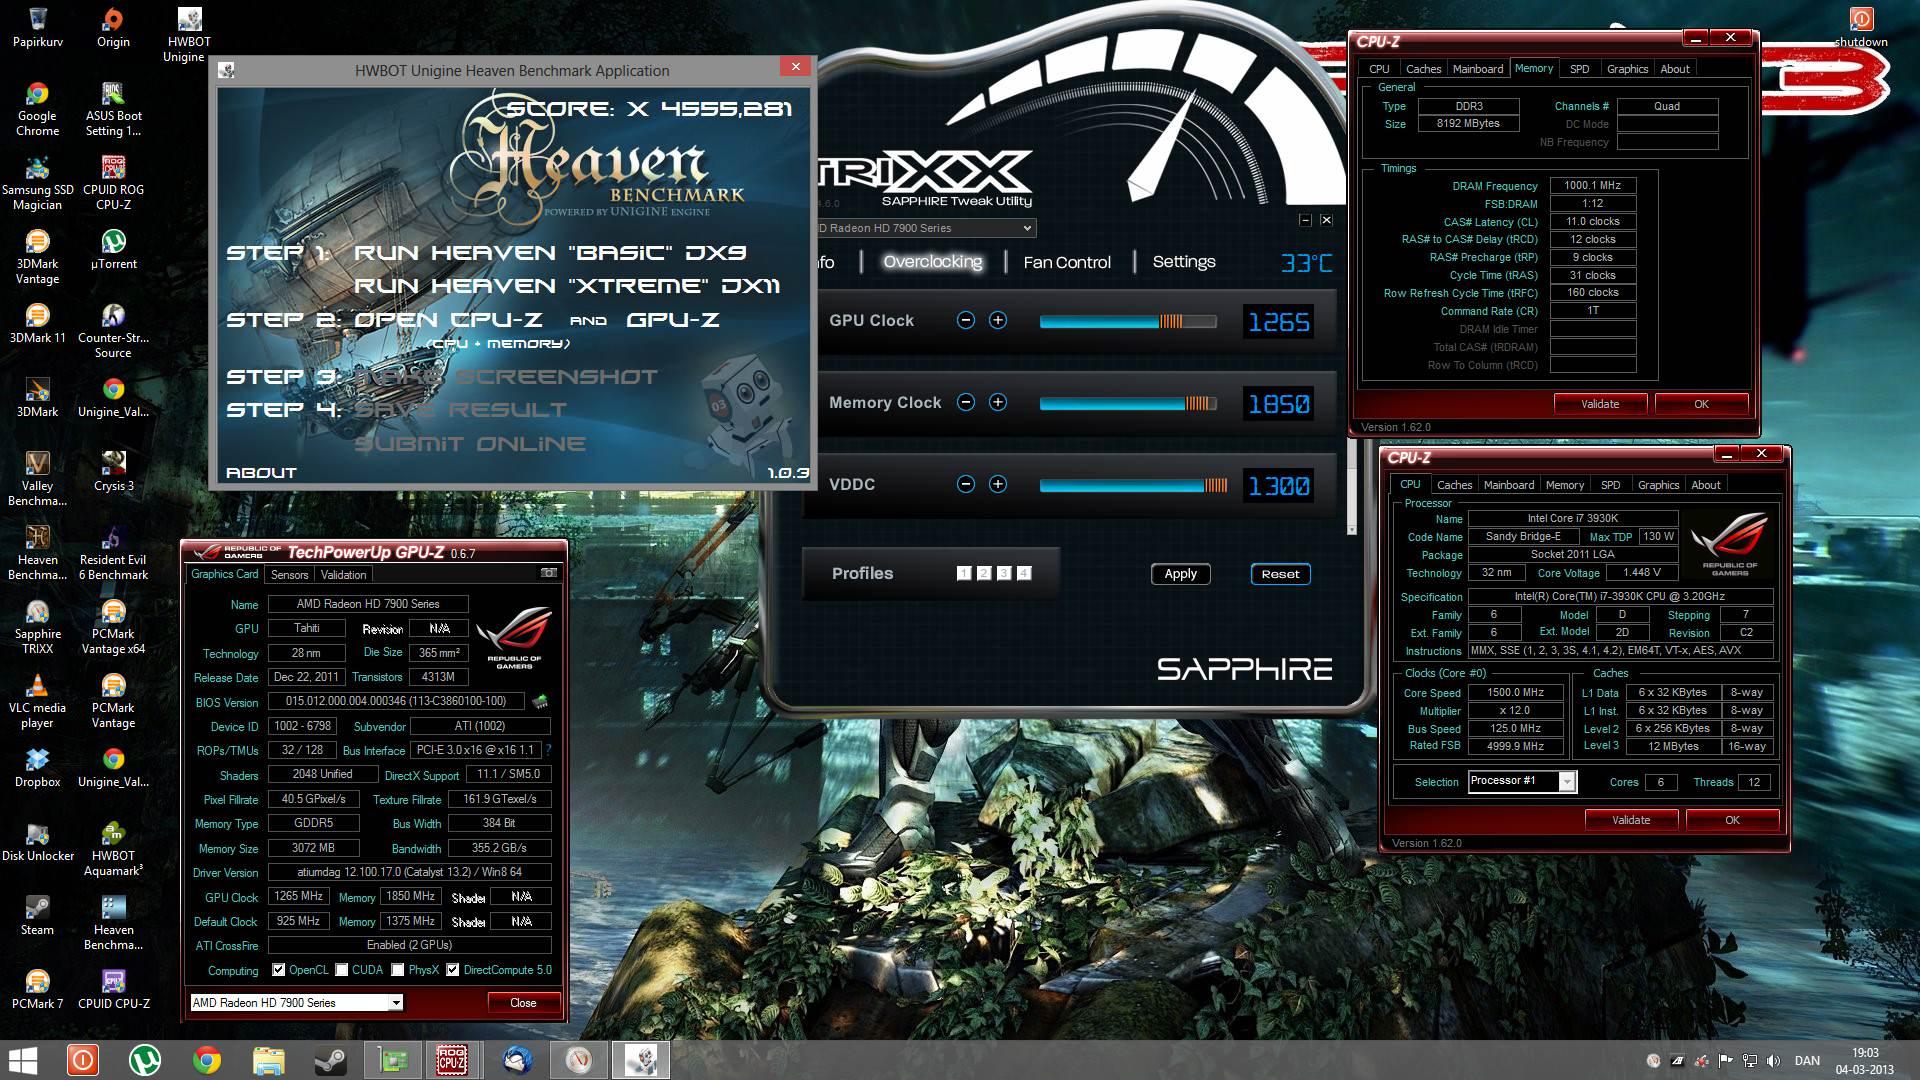Click GPU Clock value field 1265
Image resolution: width=1920 pixels, height=1080 pixels.
point(1278,322)
